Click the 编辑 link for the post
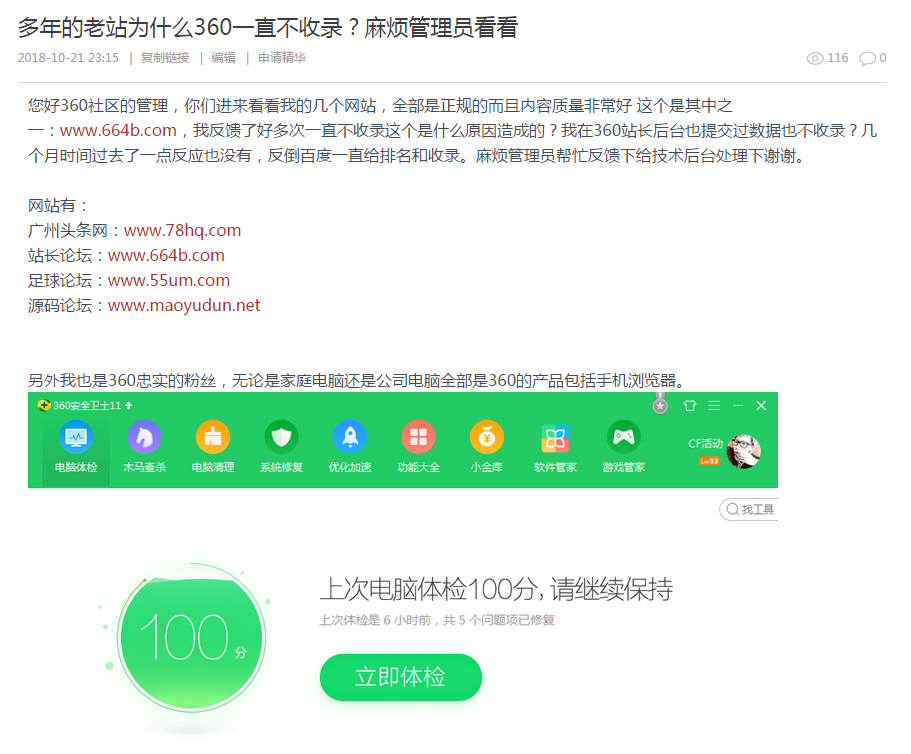This screenshot has height=754, width=911. (x=223, y=58)
